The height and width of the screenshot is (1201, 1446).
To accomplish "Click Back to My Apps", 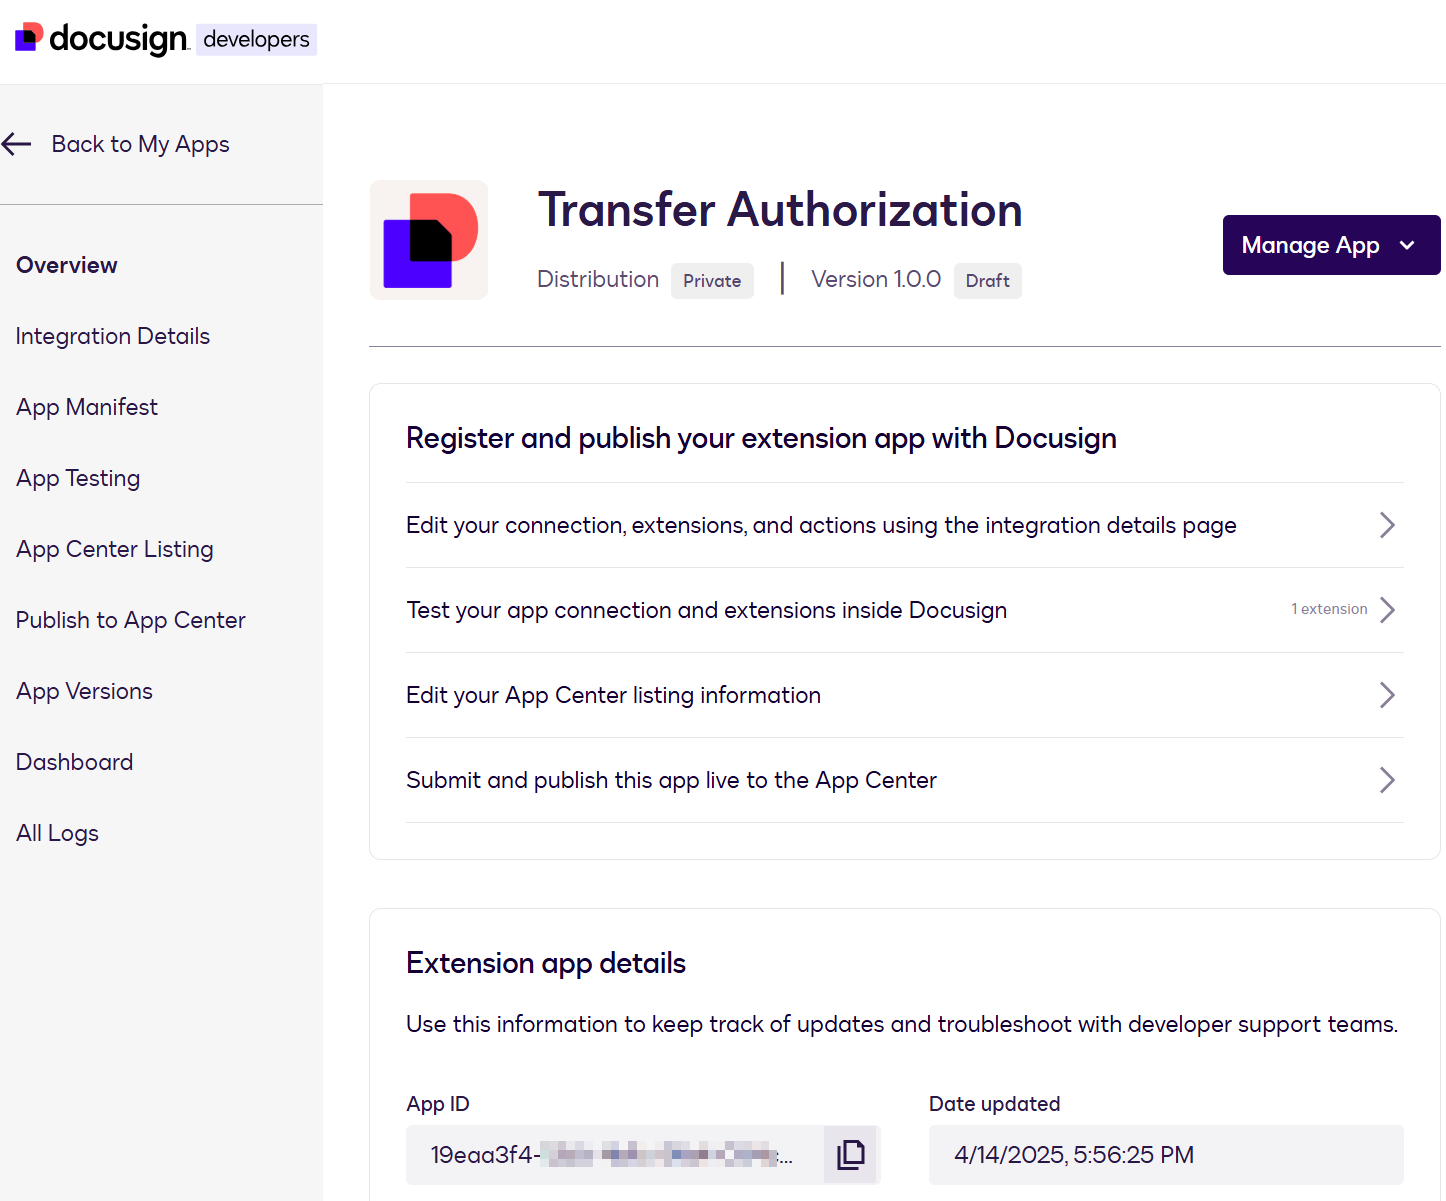I will point(140,144).
